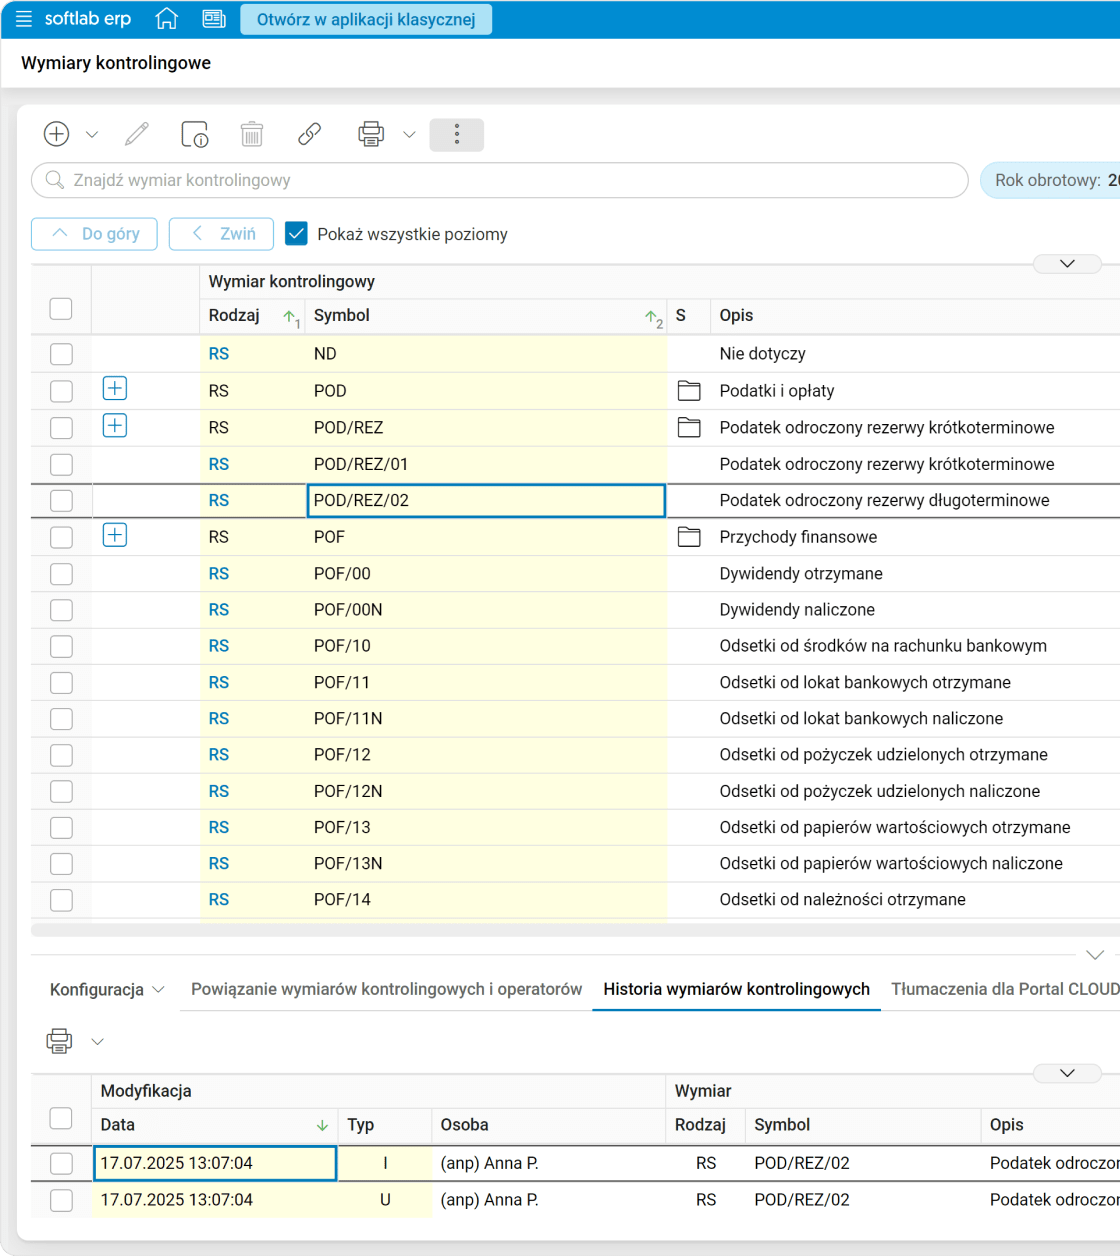1120x1256 pixels.
Task: Click the add new dimension plus icon
Action: (x=57, y=134)
